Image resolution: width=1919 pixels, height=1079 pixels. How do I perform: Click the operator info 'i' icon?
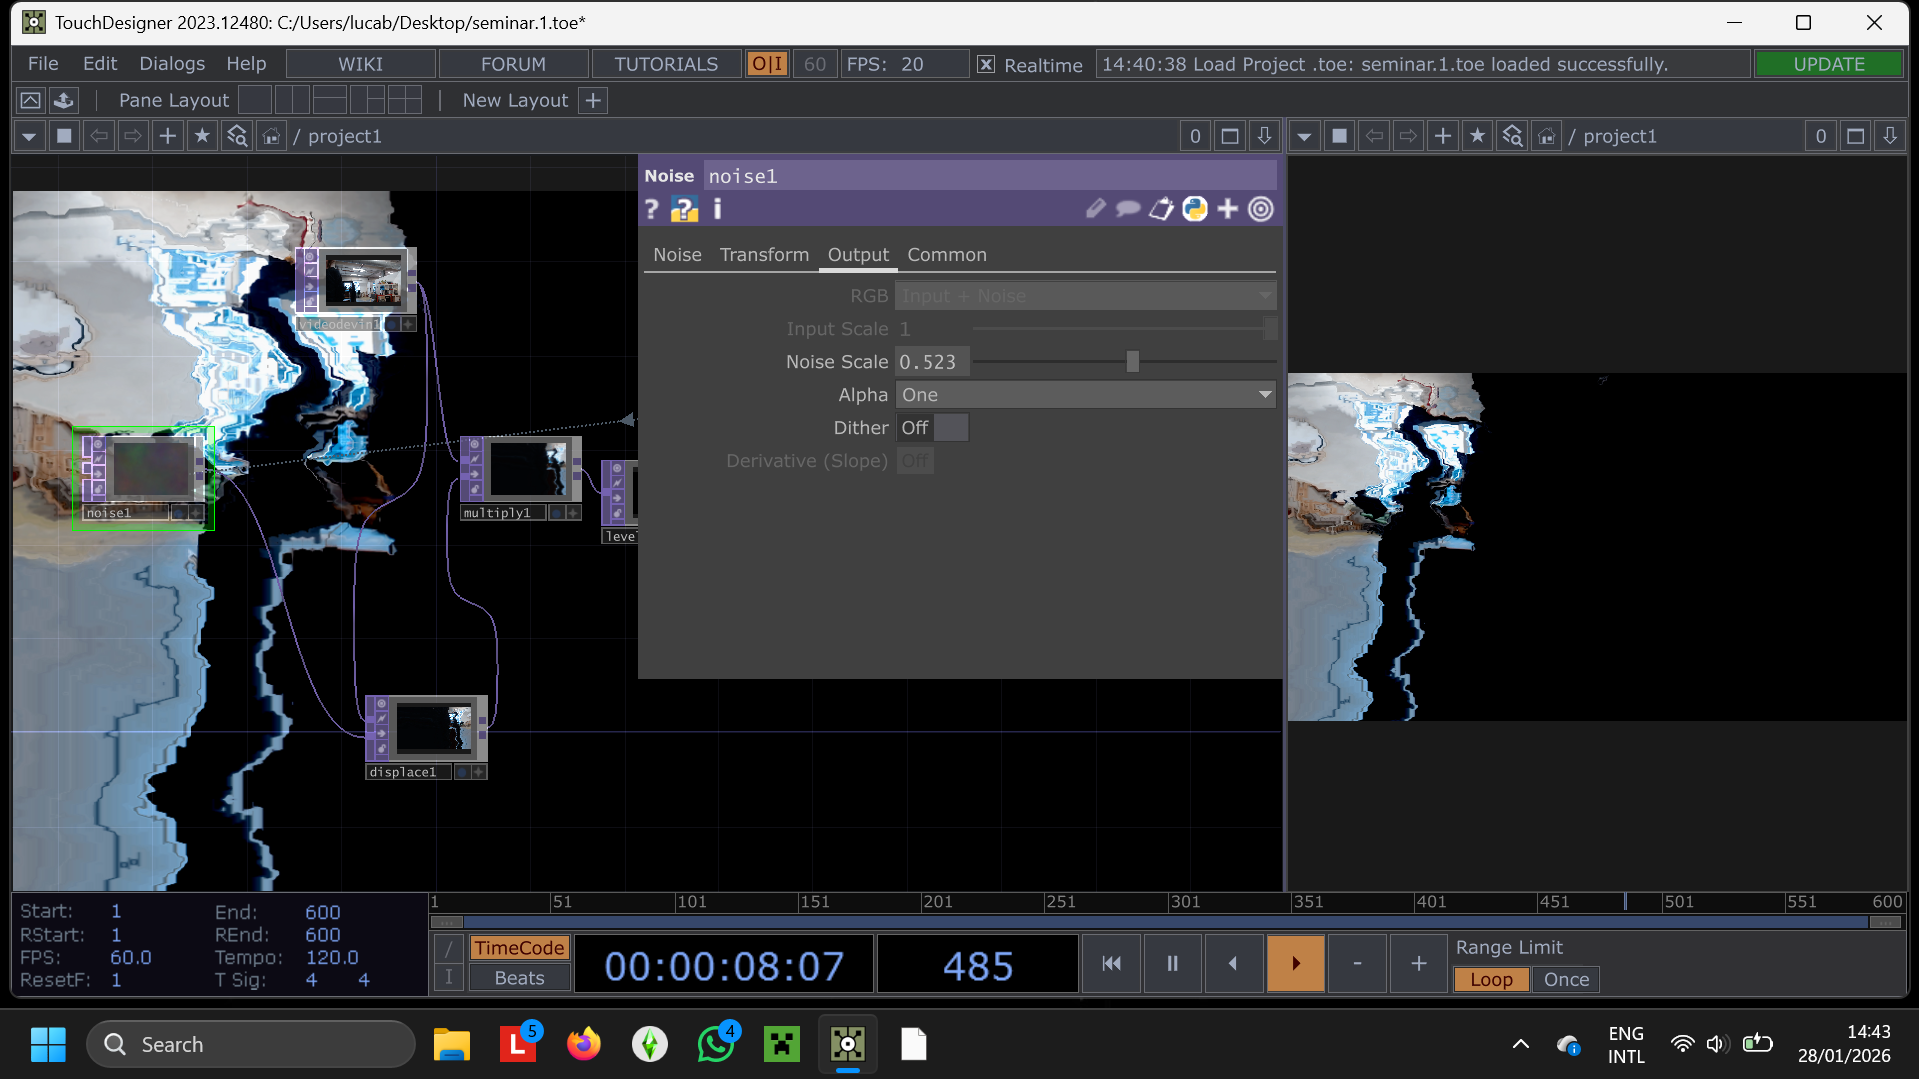click(717, 209)
